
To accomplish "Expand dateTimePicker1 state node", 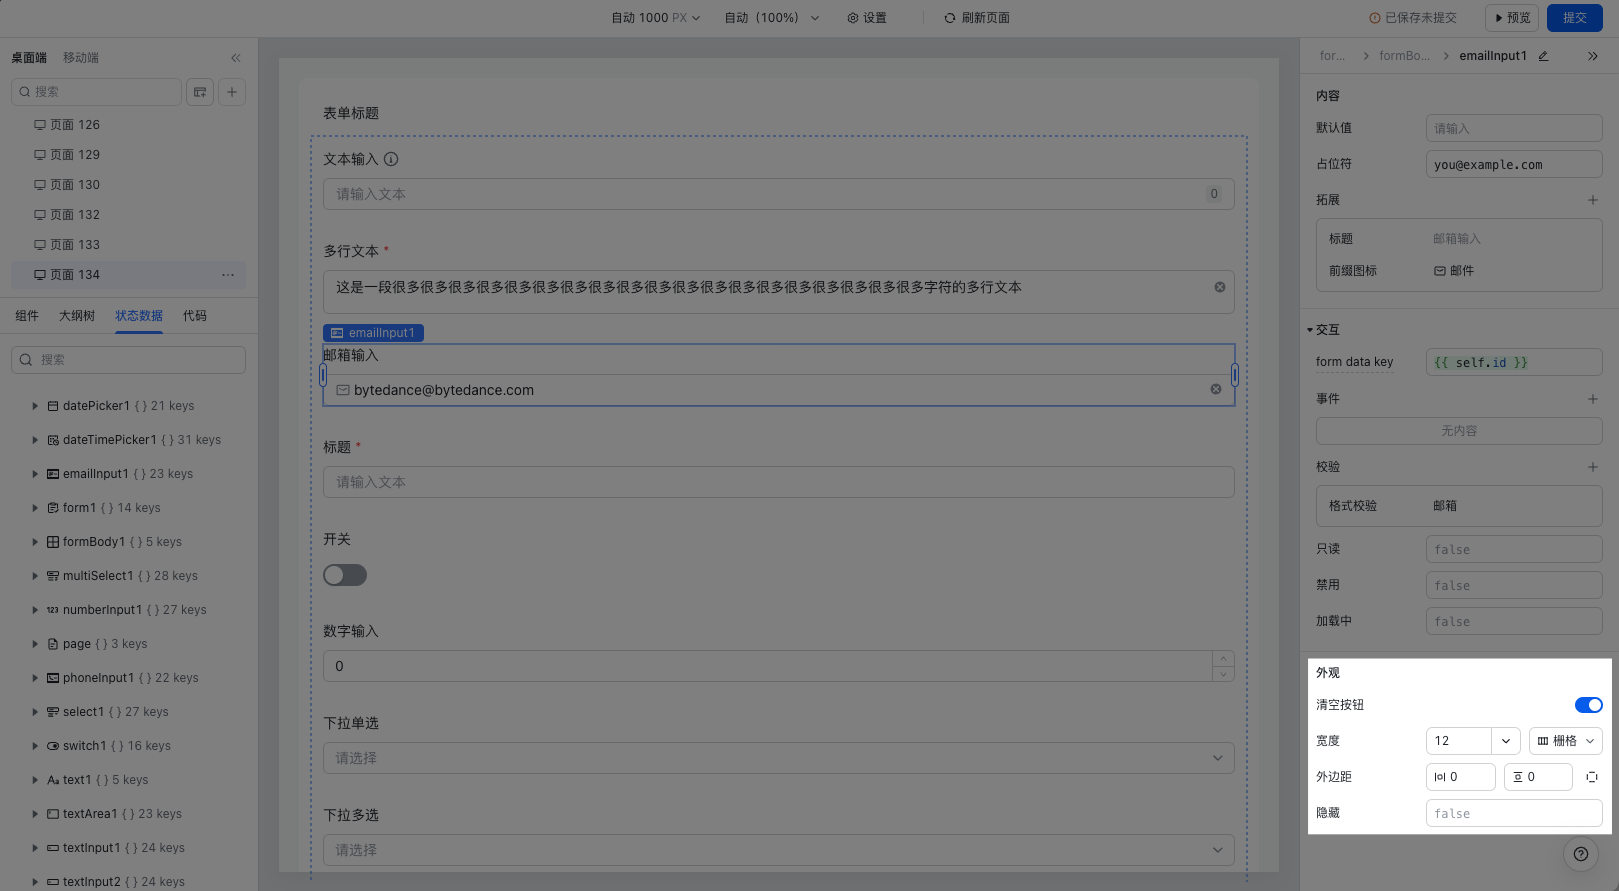I will pyautogui.click(x=35, y=440).
